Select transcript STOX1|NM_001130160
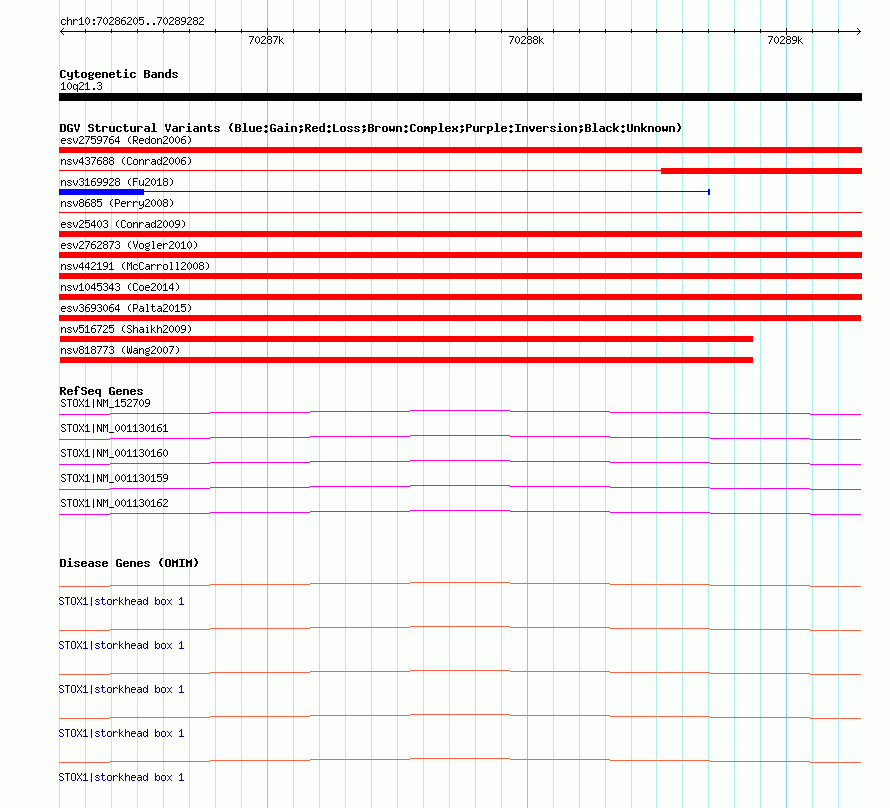 click(114, 453)
